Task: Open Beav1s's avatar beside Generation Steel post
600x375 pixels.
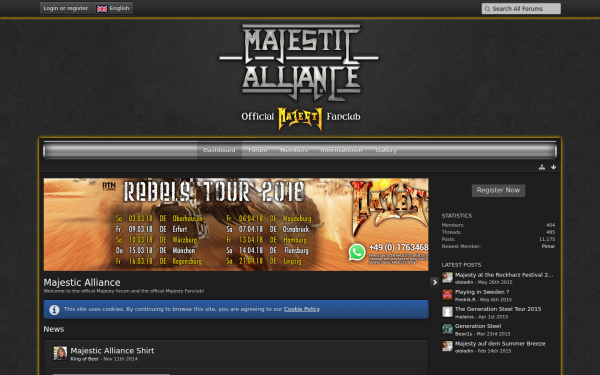Action: click(x=447, y=329)
